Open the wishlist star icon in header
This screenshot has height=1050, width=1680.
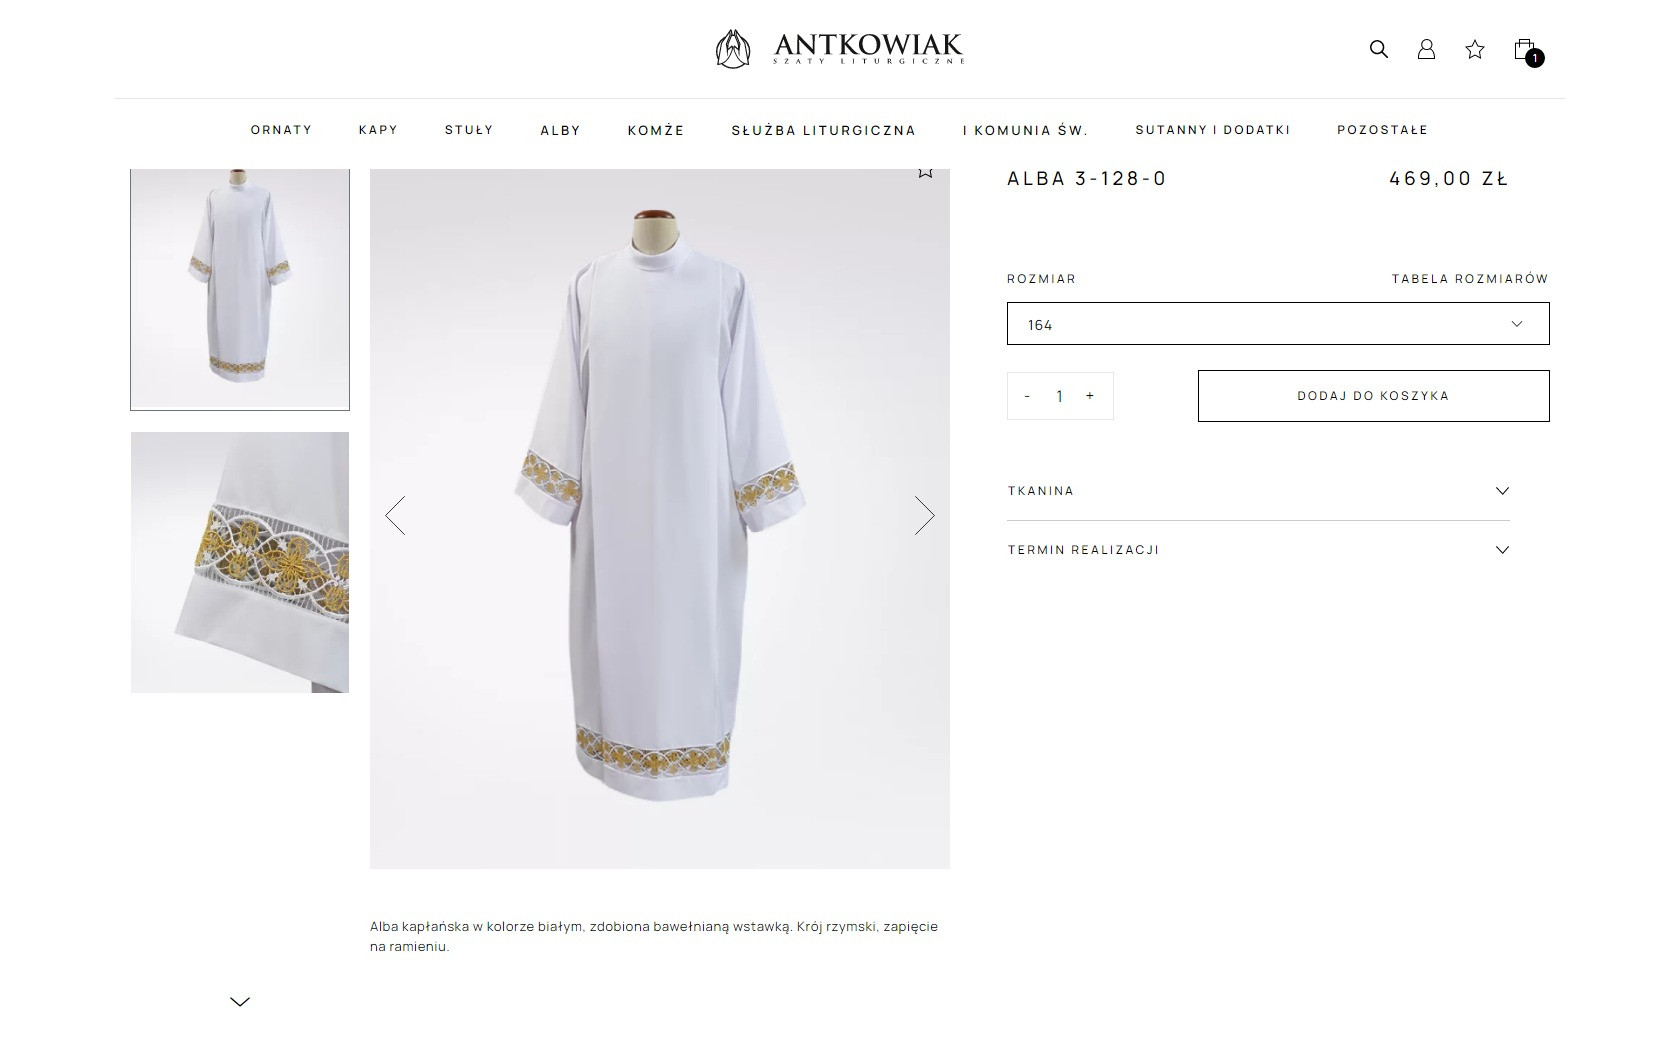click(1474, 49)
